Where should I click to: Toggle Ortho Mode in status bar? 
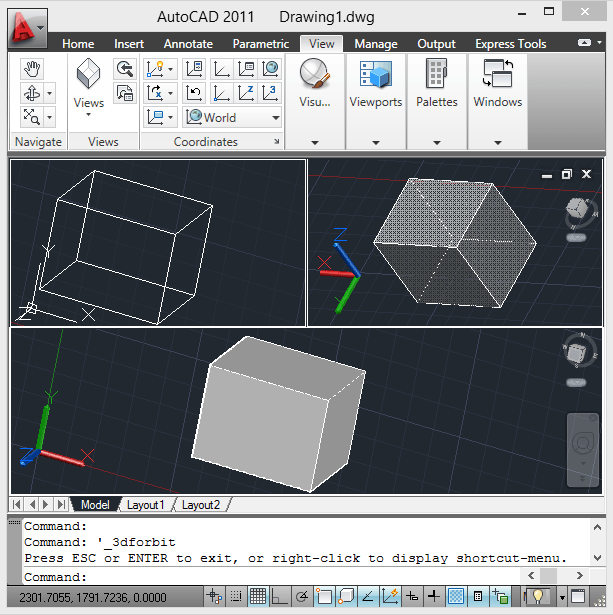click(279, 597)
